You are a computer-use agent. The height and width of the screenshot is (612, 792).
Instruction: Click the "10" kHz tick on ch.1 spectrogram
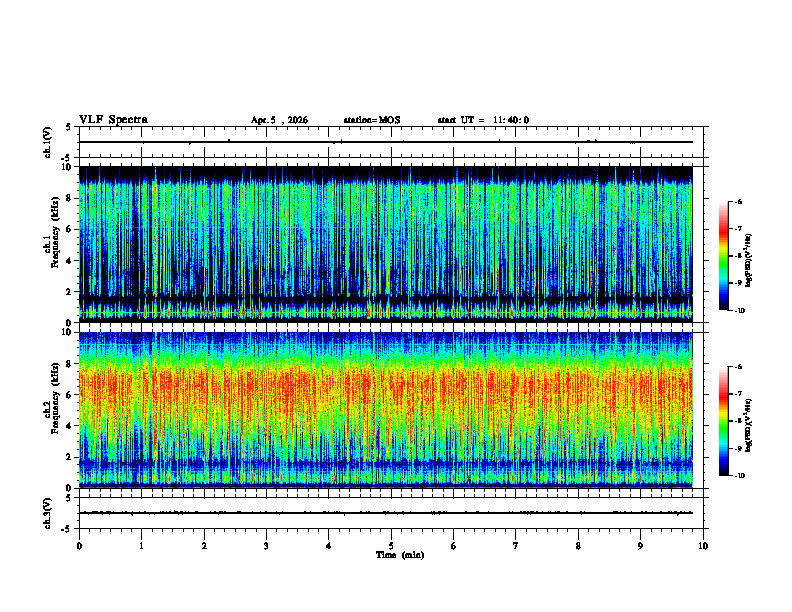tap(68, 167)
